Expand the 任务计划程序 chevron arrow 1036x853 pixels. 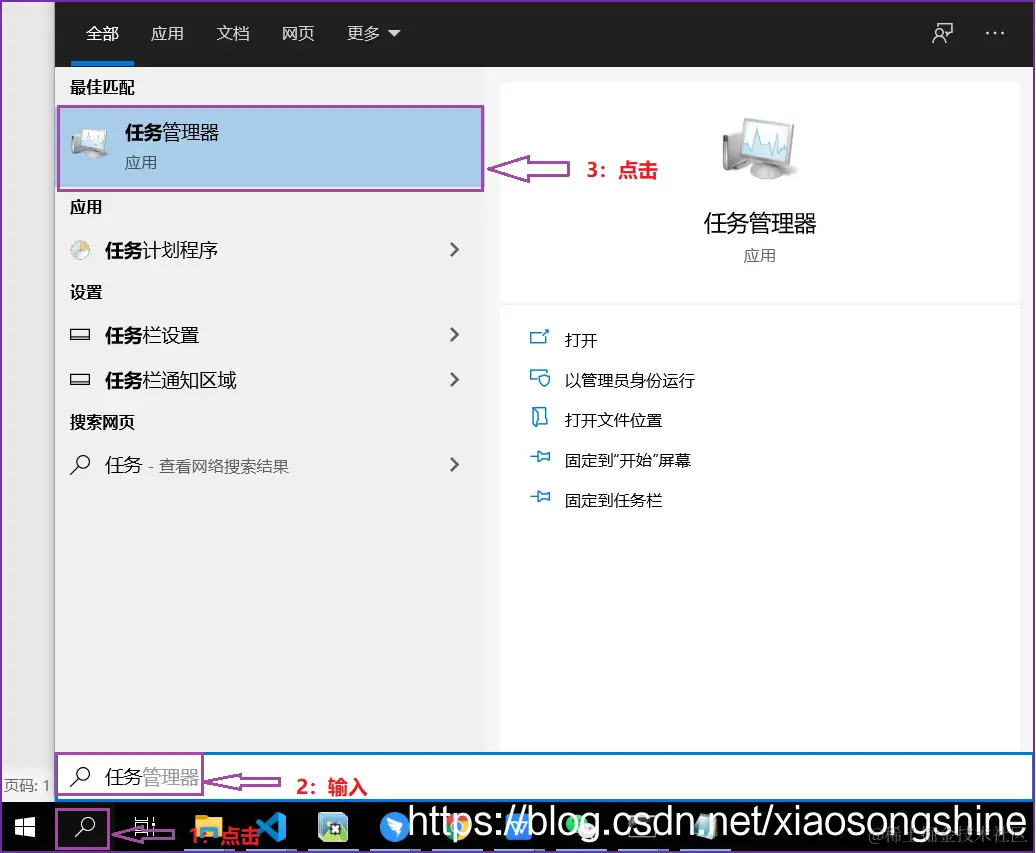tap(455, 250)
